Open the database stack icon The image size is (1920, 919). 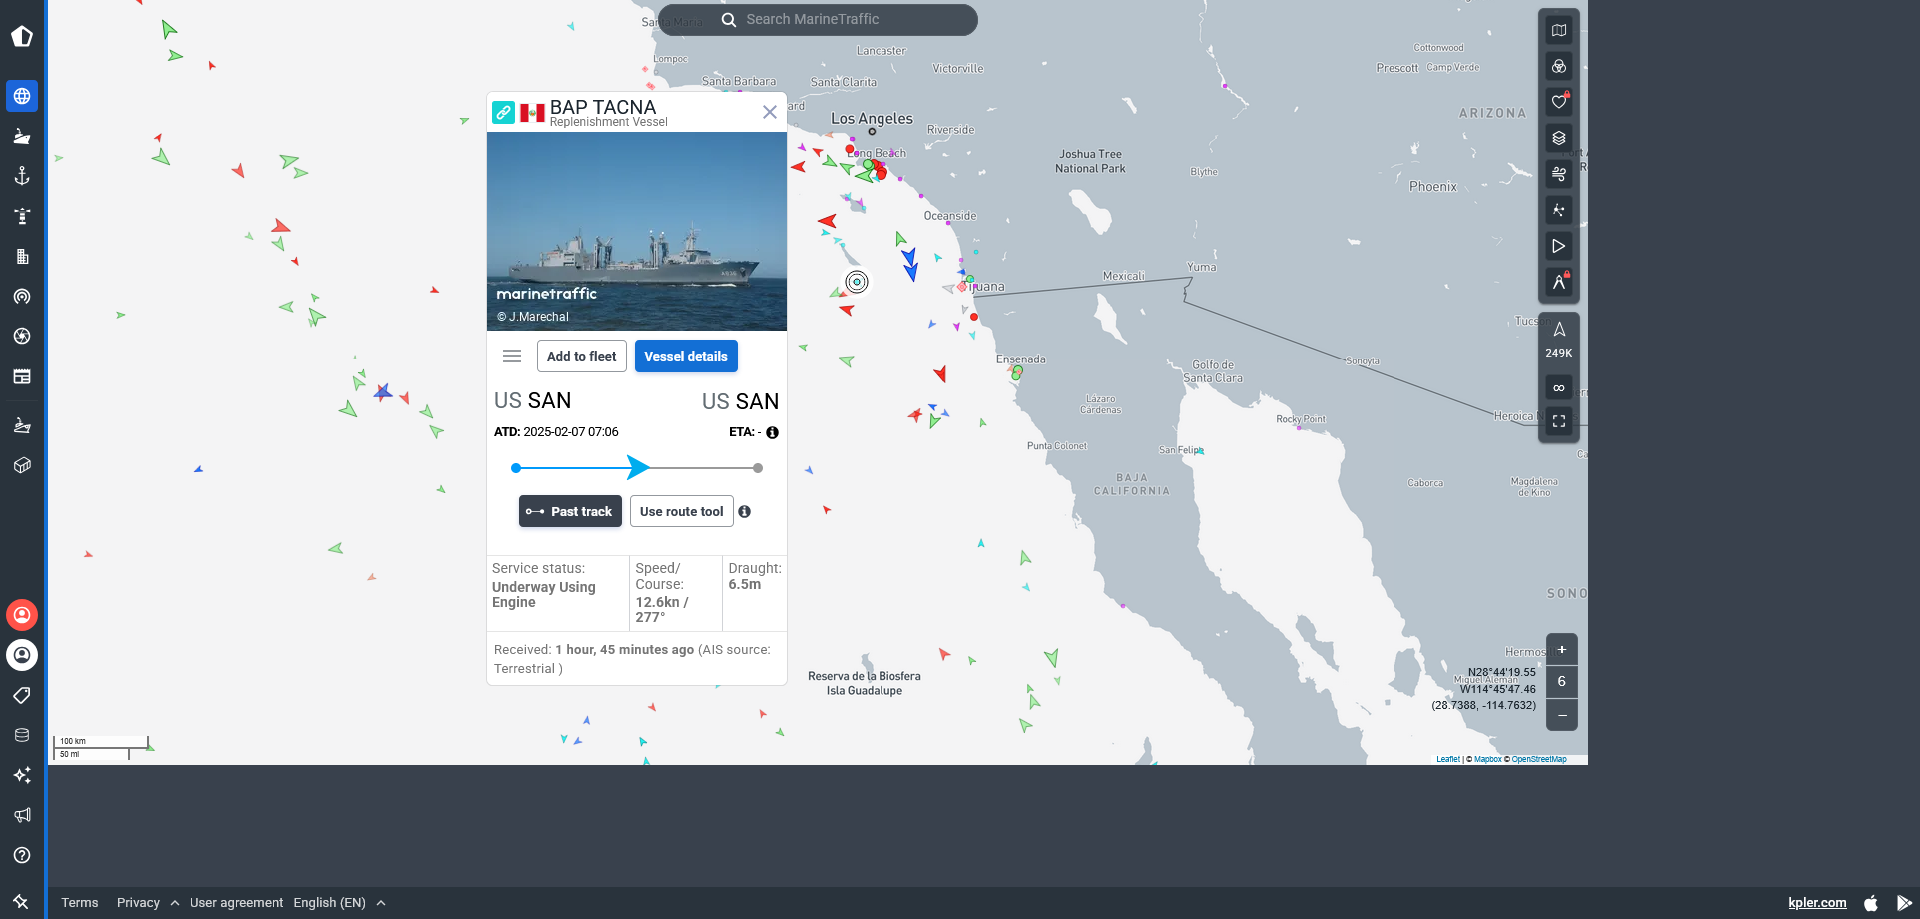[22, 735]
